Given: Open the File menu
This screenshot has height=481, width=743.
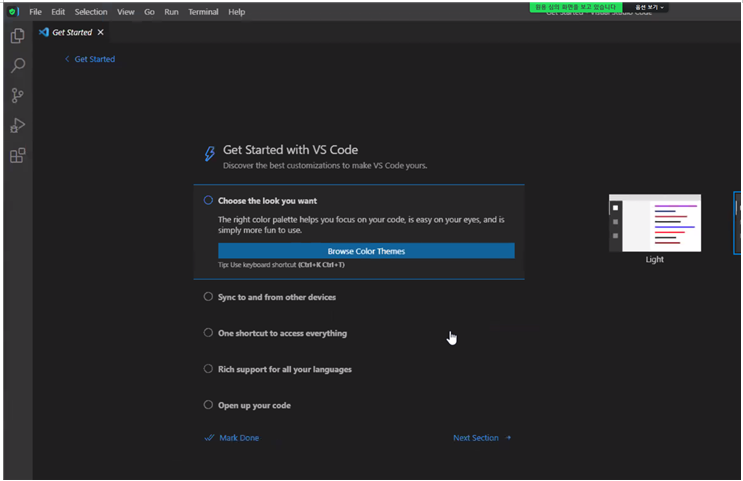Looking at the screenshot, I should click(36, 12).
